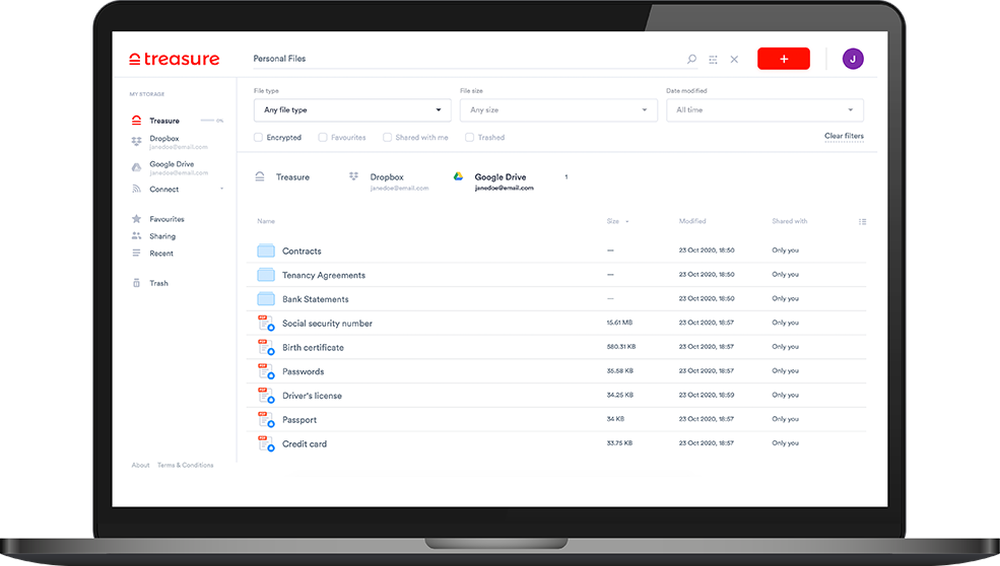Toggle the Shared with me checkbox
Viewport: 1000px width, 566px height.
pos(387,137)
